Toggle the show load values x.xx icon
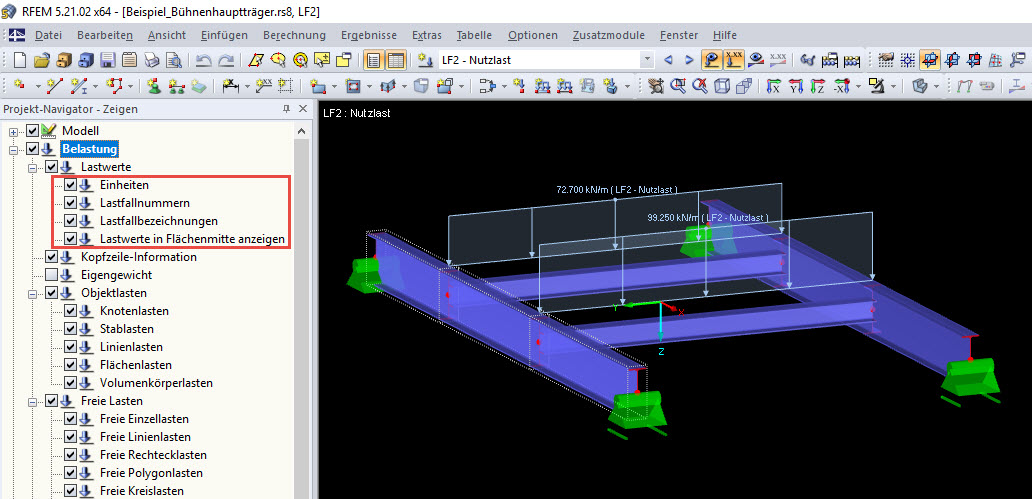The image size is (1032, 499). (733, 60)
